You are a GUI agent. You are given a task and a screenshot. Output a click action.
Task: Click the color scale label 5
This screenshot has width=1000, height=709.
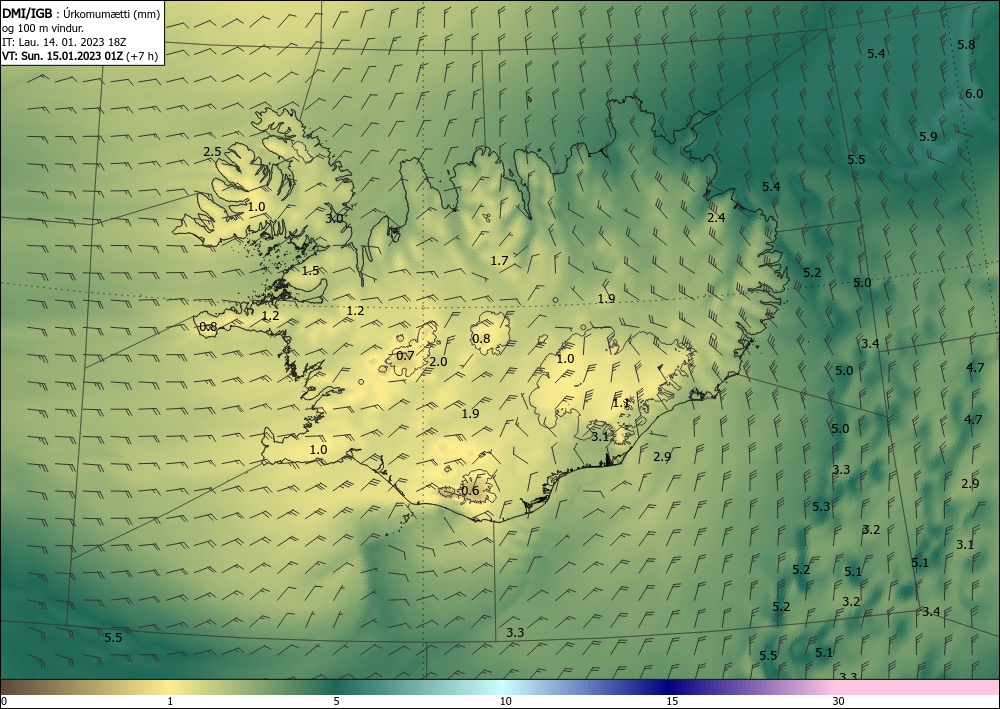point(336,701)
